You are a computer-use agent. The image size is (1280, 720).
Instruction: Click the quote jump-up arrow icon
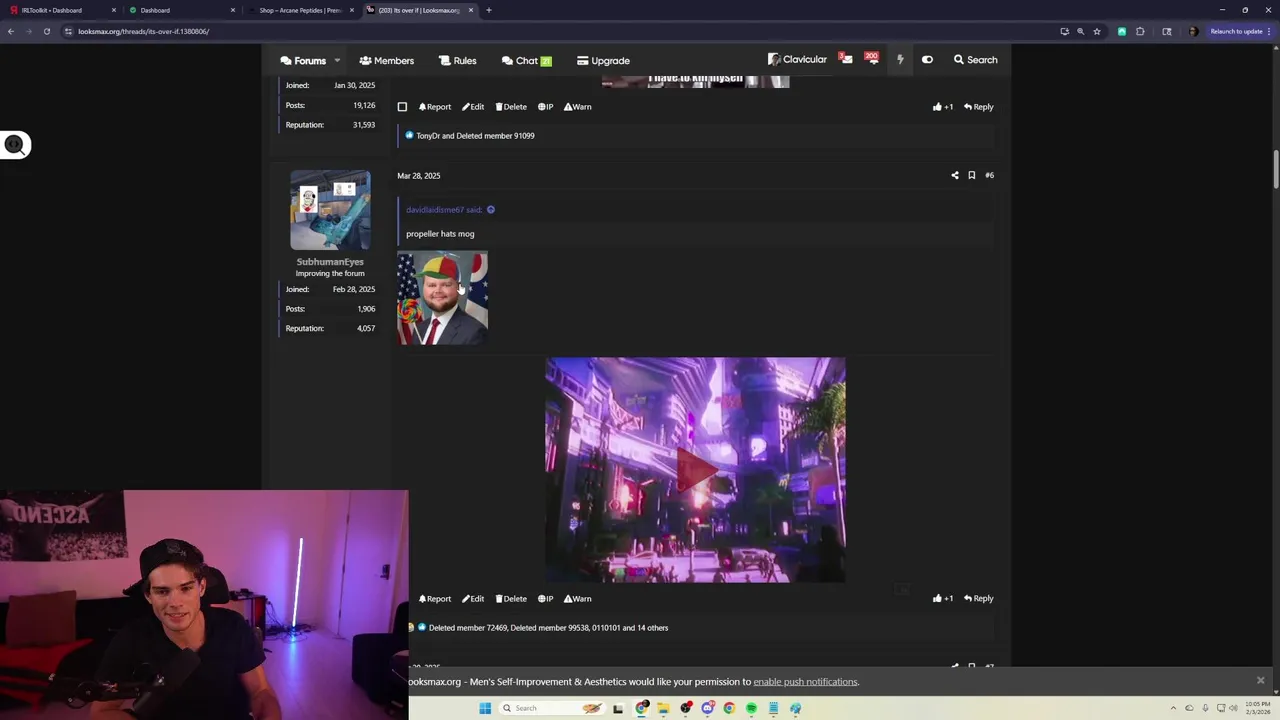pyautogui.click(x=490, y=210)
